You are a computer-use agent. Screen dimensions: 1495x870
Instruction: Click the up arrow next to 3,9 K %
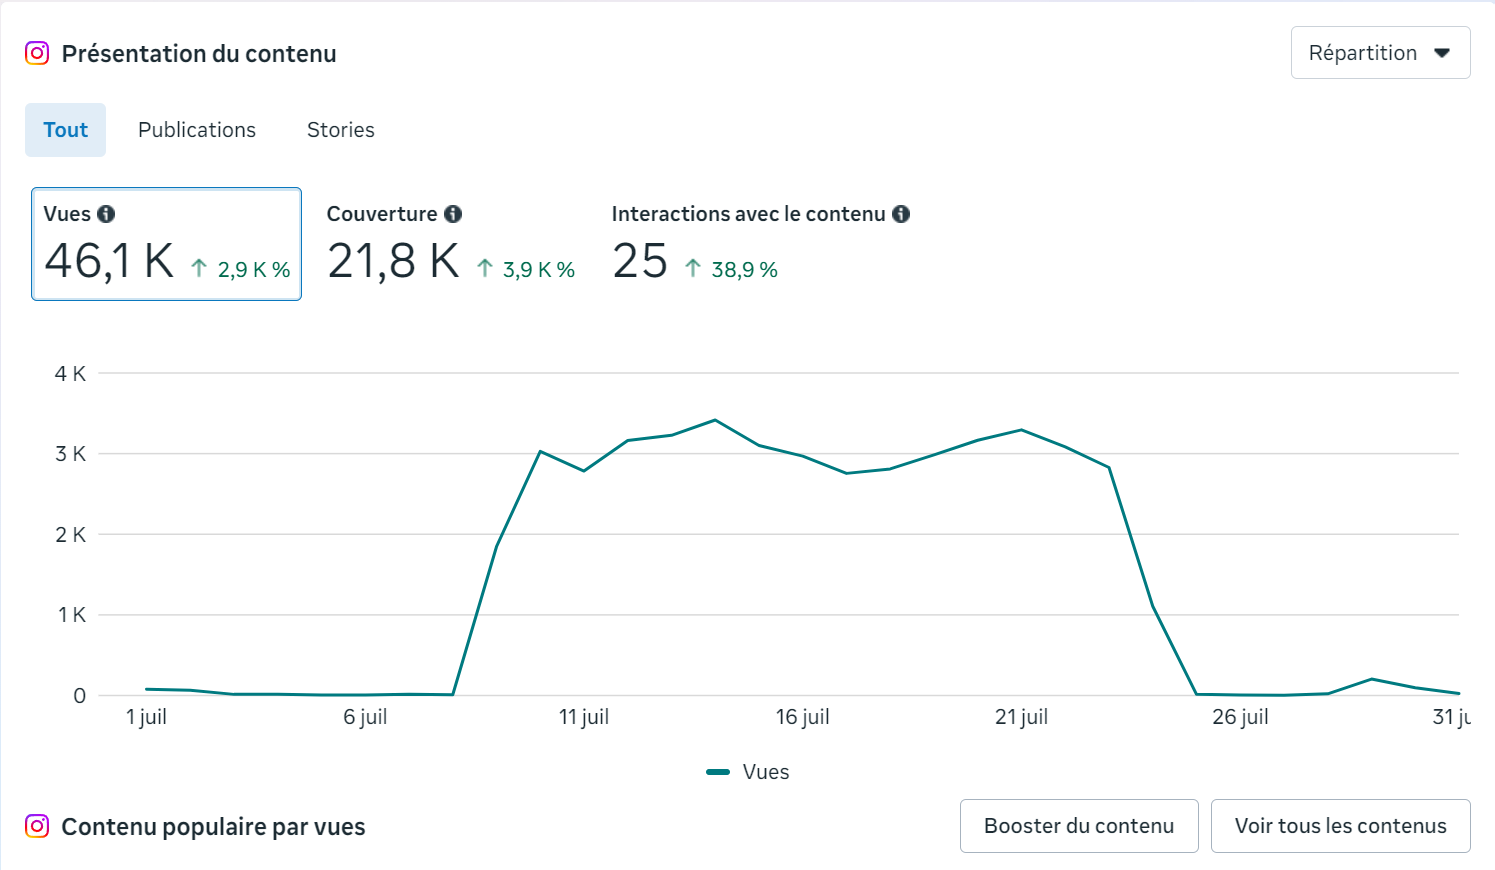(x=485, y=269)
